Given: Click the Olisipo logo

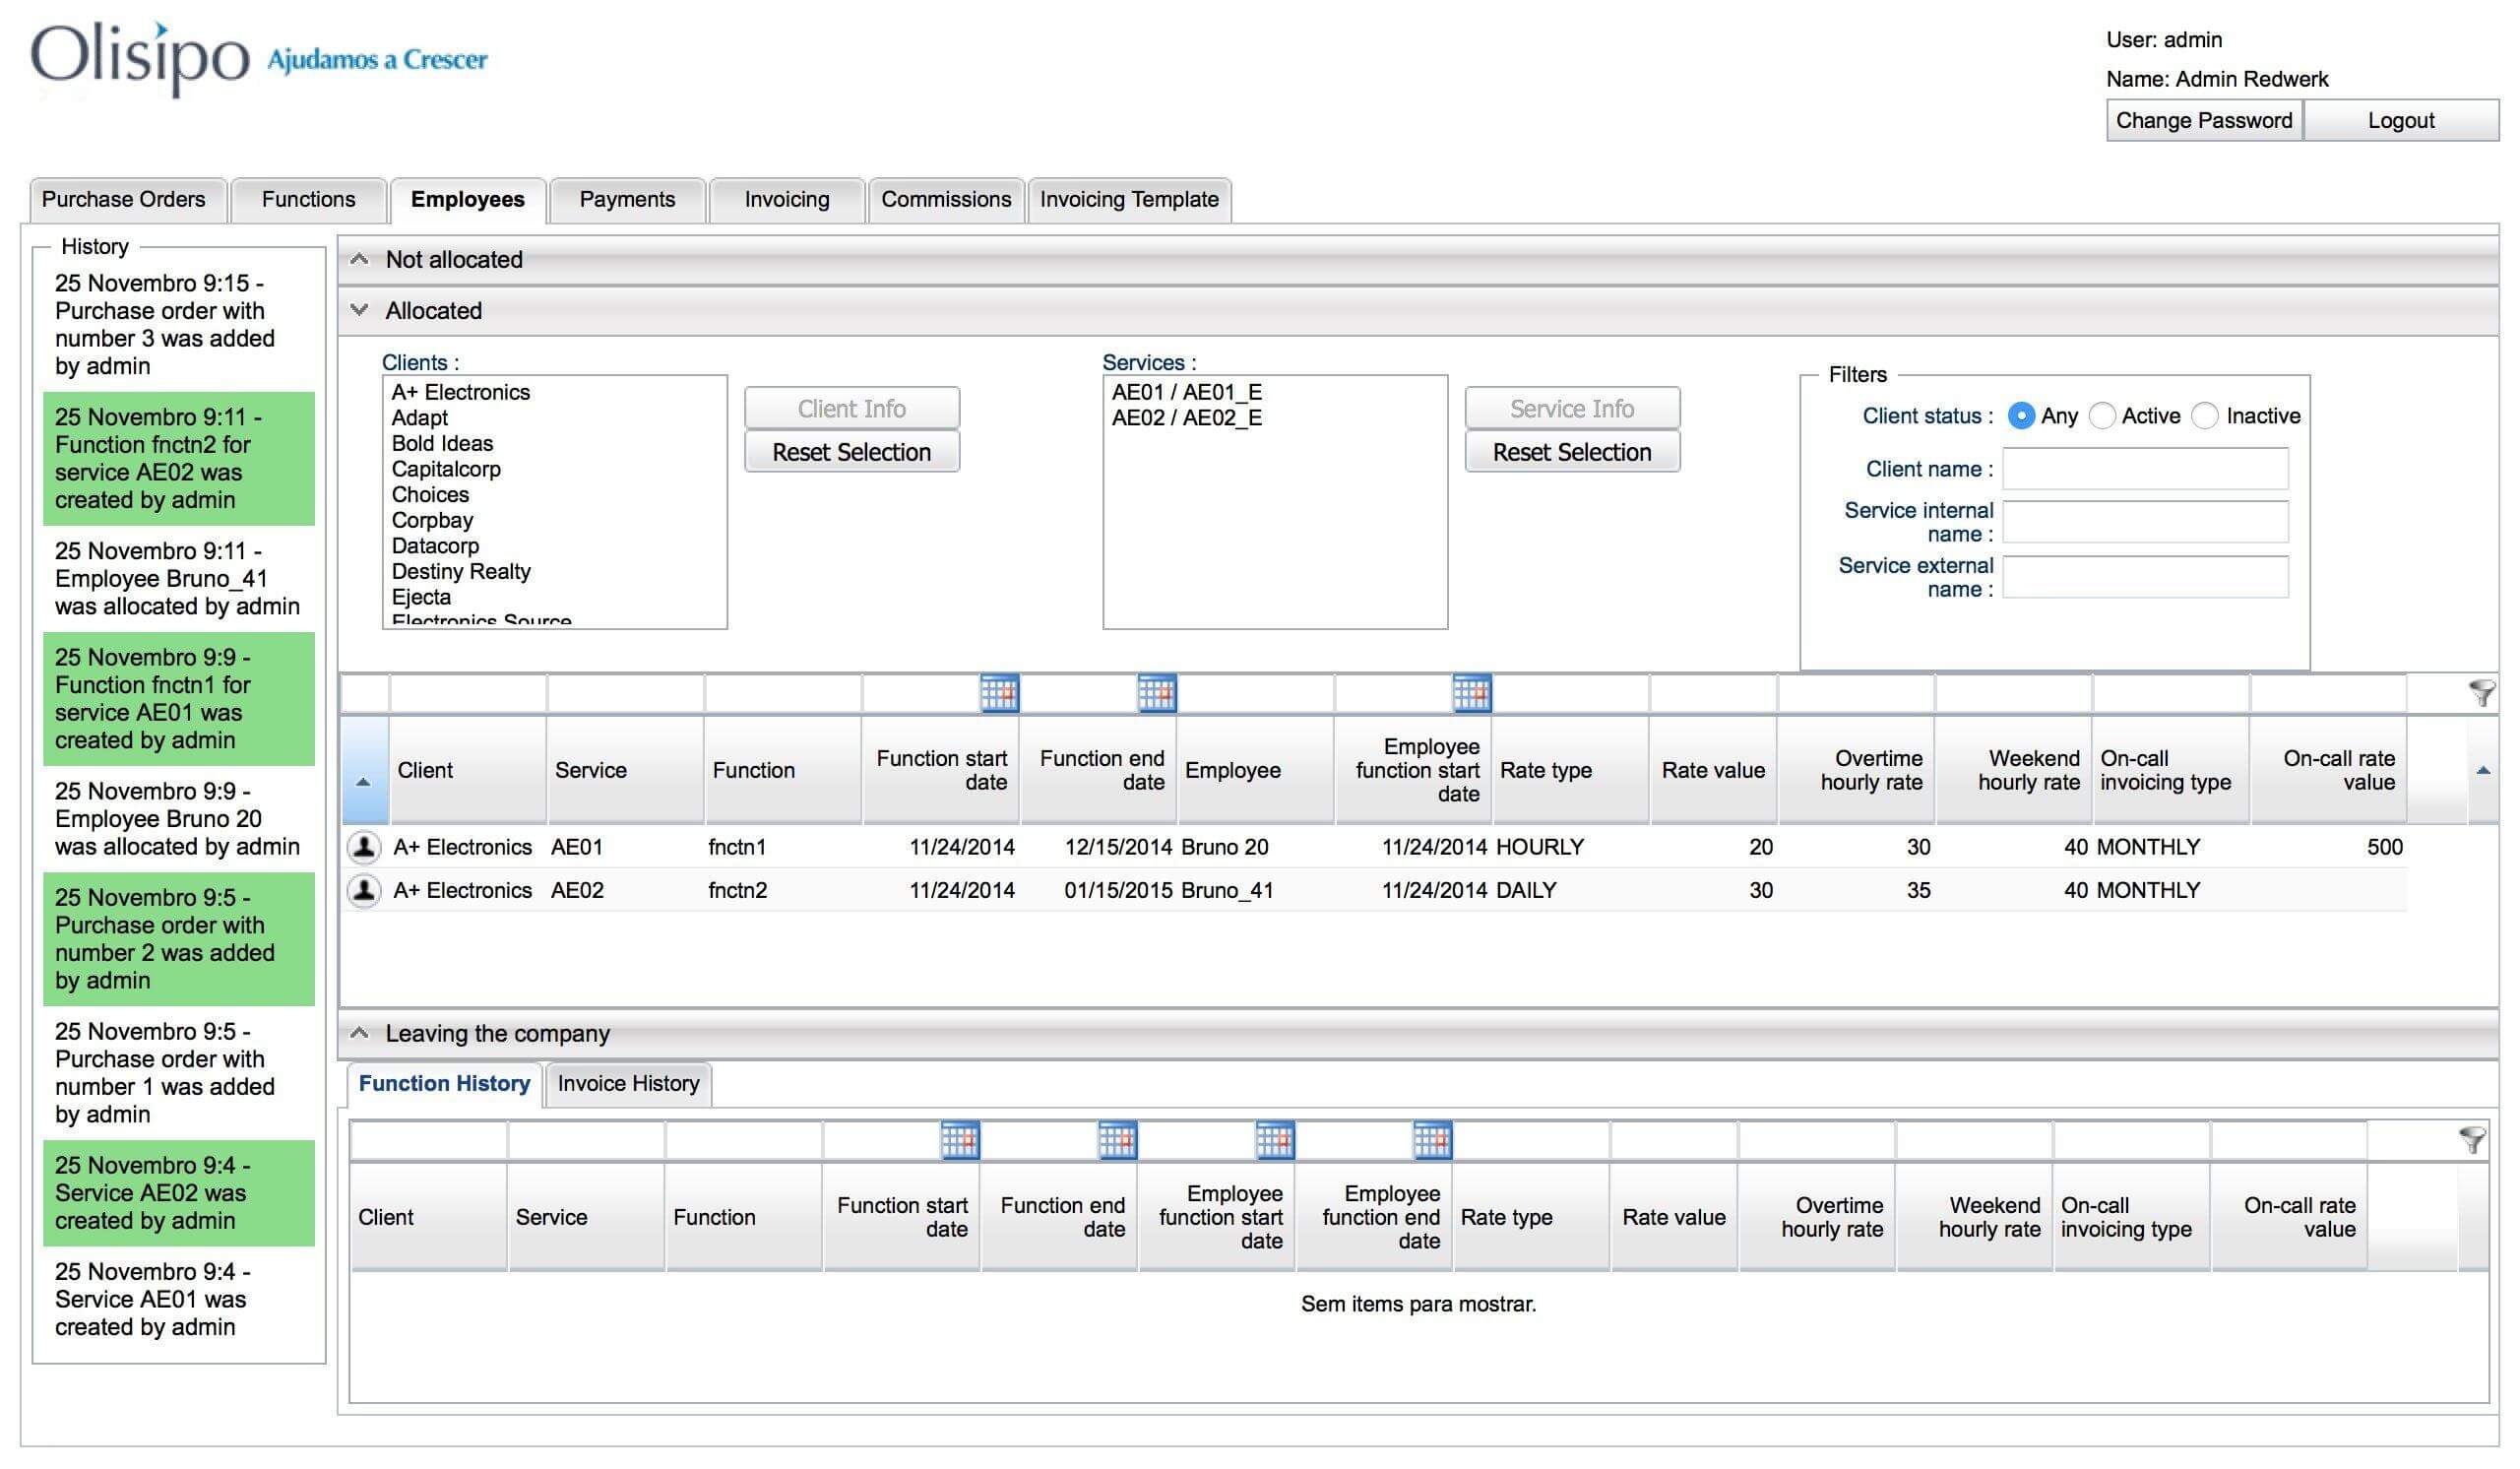Looking at the screenshot, I should coord(140,58).
